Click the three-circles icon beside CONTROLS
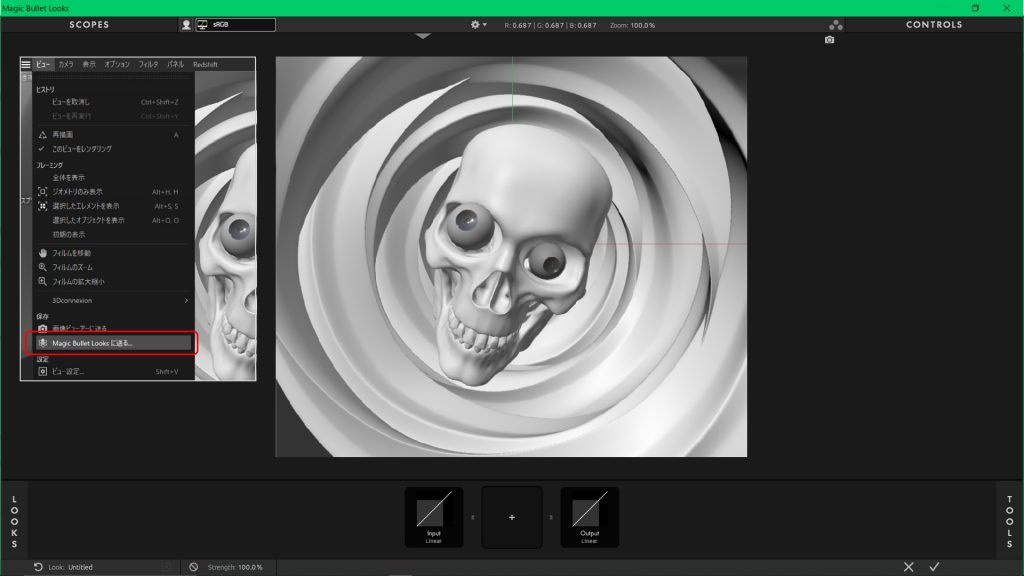 (836, 24)
